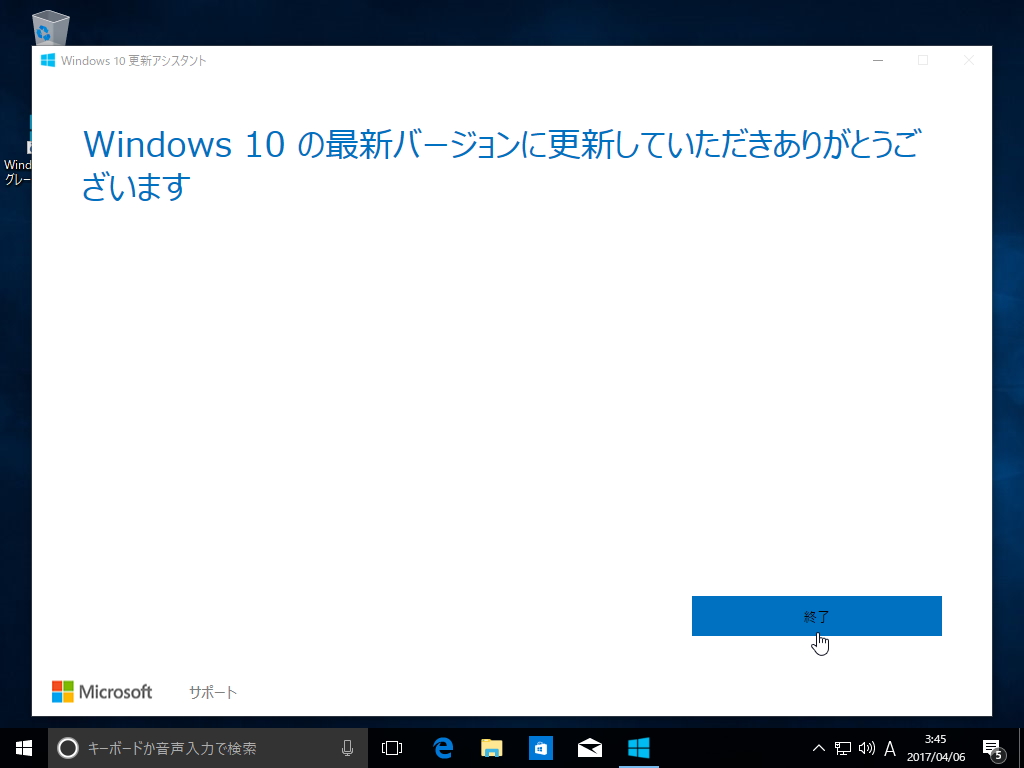Open File Explorer from the taskbar
Screen dimensions: 1024x768
(x=489, y=747)
